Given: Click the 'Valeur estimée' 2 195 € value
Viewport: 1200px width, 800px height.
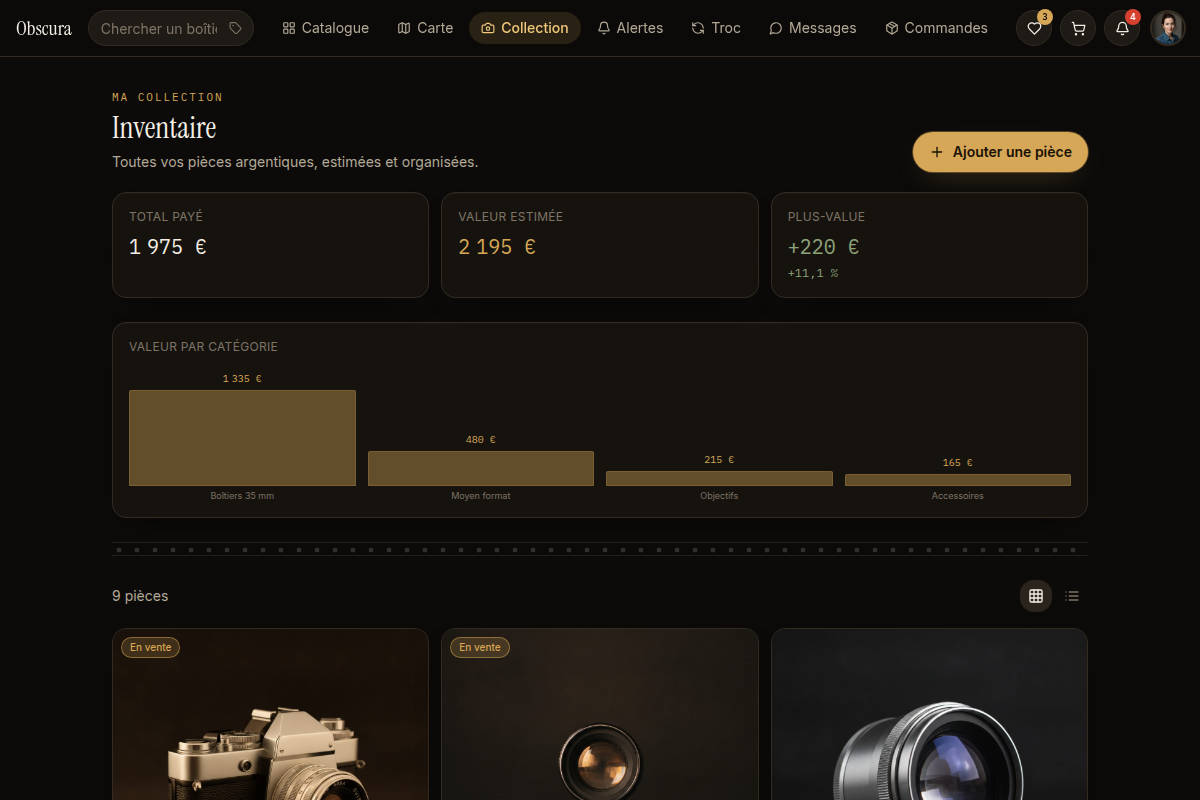Looking at the screenshot, I should (497, 247).
